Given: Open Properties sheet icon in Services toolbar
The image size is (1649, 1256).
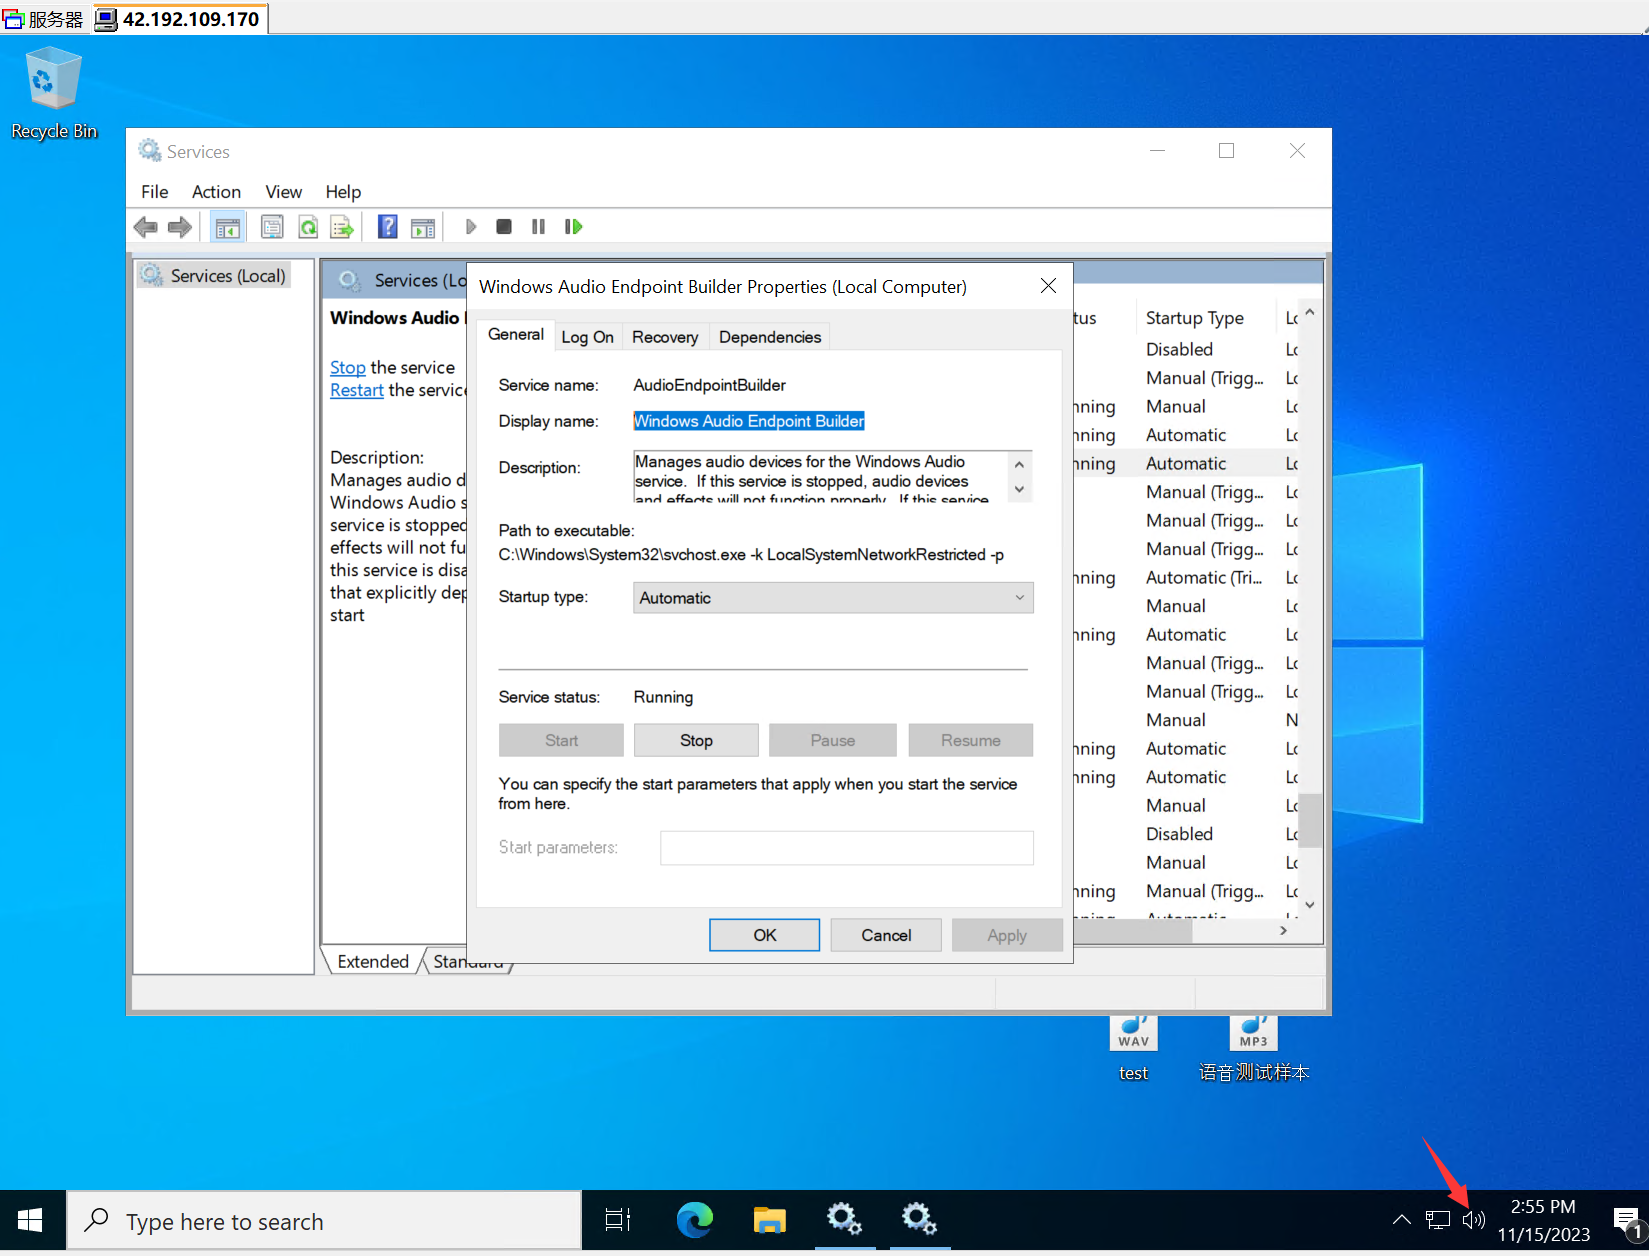Looking at the screenshot, I should 272,227.
